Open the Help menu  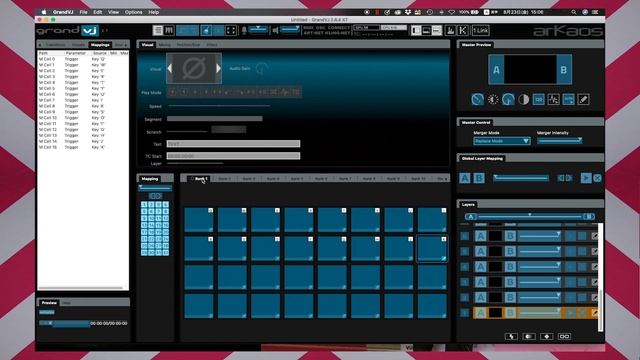[x=153, y=12]
